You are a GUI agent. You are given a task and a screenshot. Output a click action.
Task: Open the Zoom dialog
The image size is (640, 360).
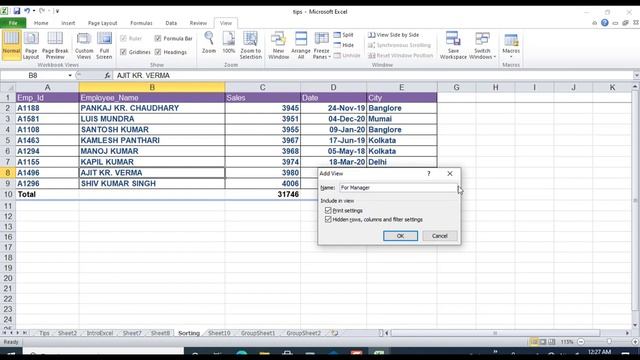tap(209, 43)
